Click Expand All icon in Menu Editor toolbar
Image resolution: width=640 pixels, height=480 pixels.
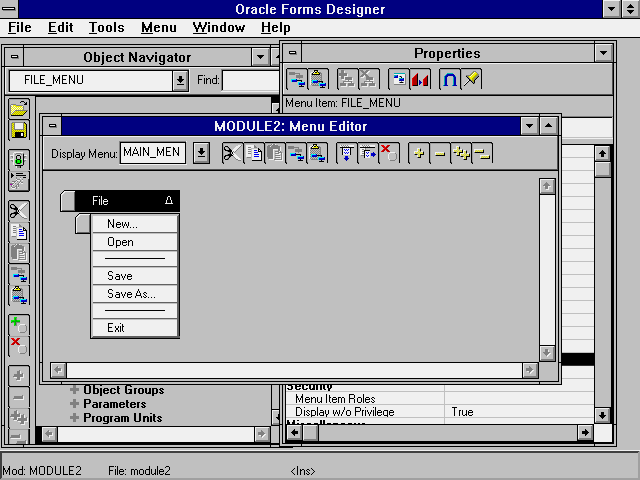[x=461, y=152]
